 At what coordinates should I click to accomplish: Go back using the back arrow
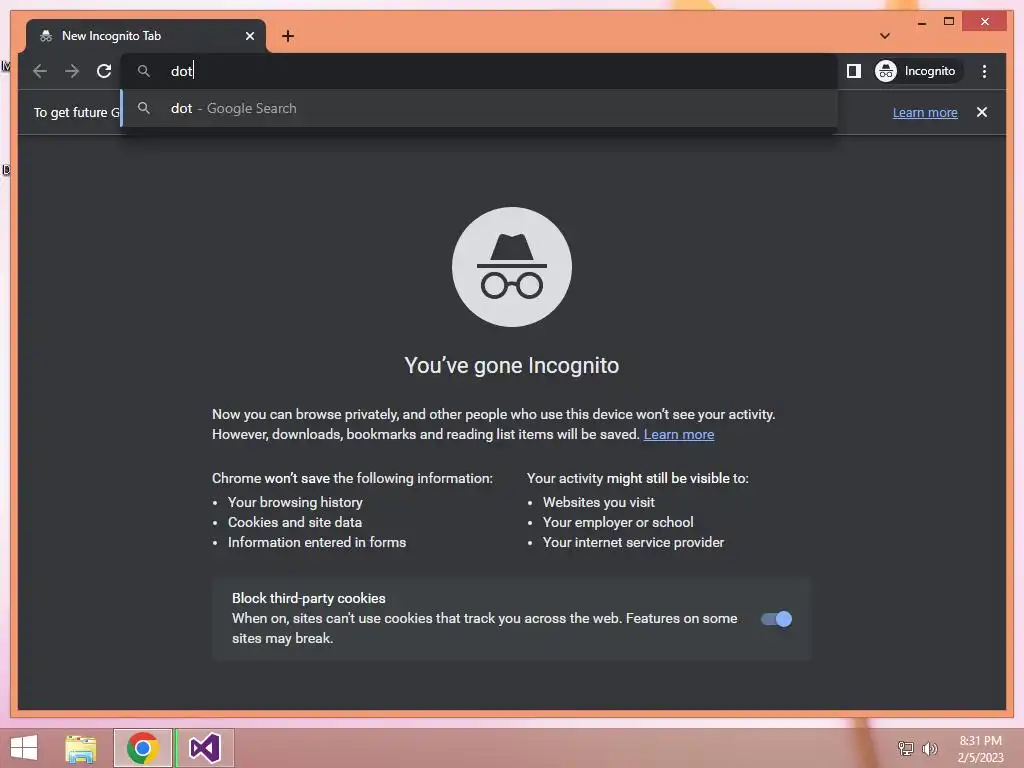click(x=40, y=71)
